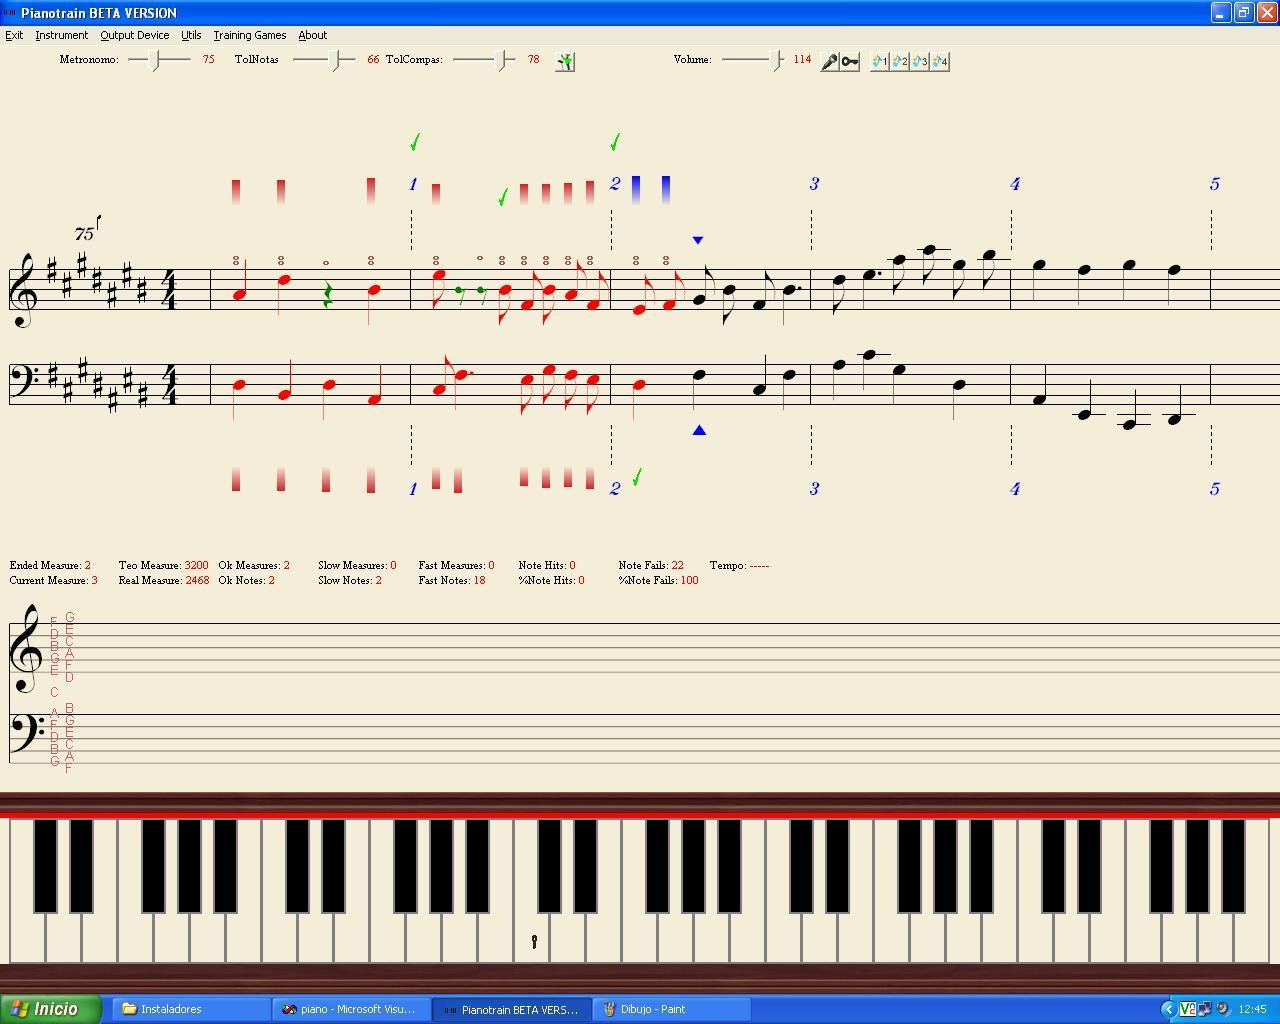The image size is (1280, 1024).
Task: Click the 'Fast Notes: 18' statistic
Action: pos(452,580)
